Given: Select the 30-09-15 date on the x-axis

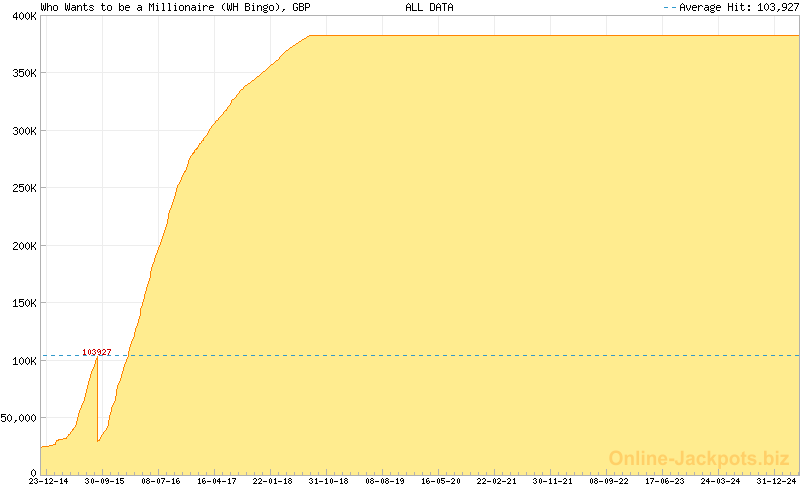Looking at the screenshot, I should click(104, 481).
